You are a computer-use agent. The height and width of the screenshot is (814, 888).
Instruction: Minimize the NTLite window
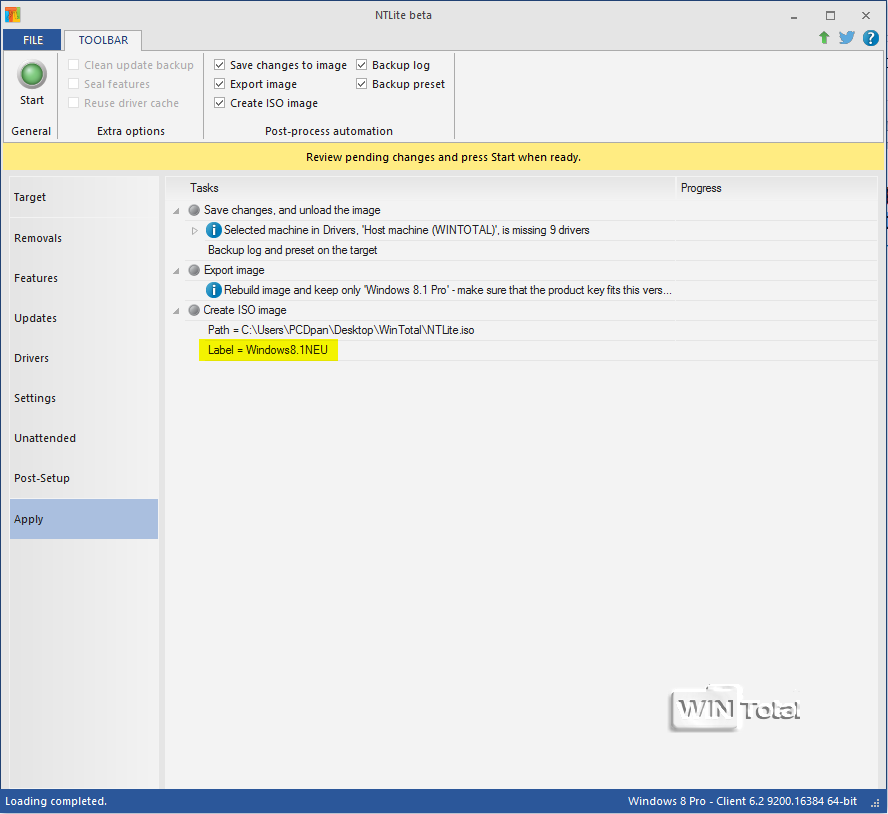click(794, 16)
